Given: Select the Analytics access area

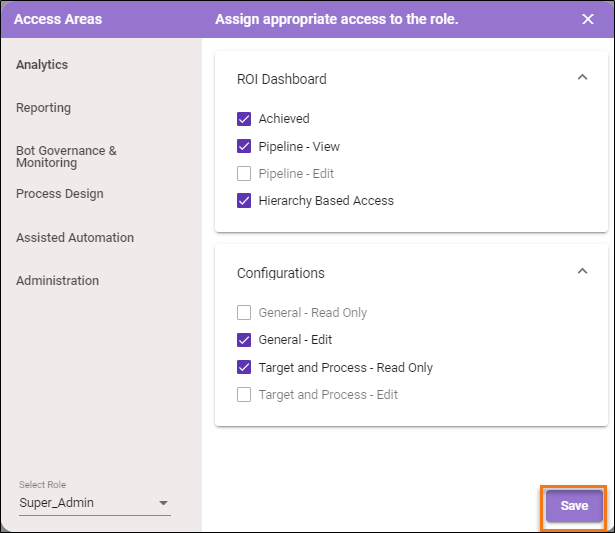Looking at the screenshot, I should (x=42, y=65).
